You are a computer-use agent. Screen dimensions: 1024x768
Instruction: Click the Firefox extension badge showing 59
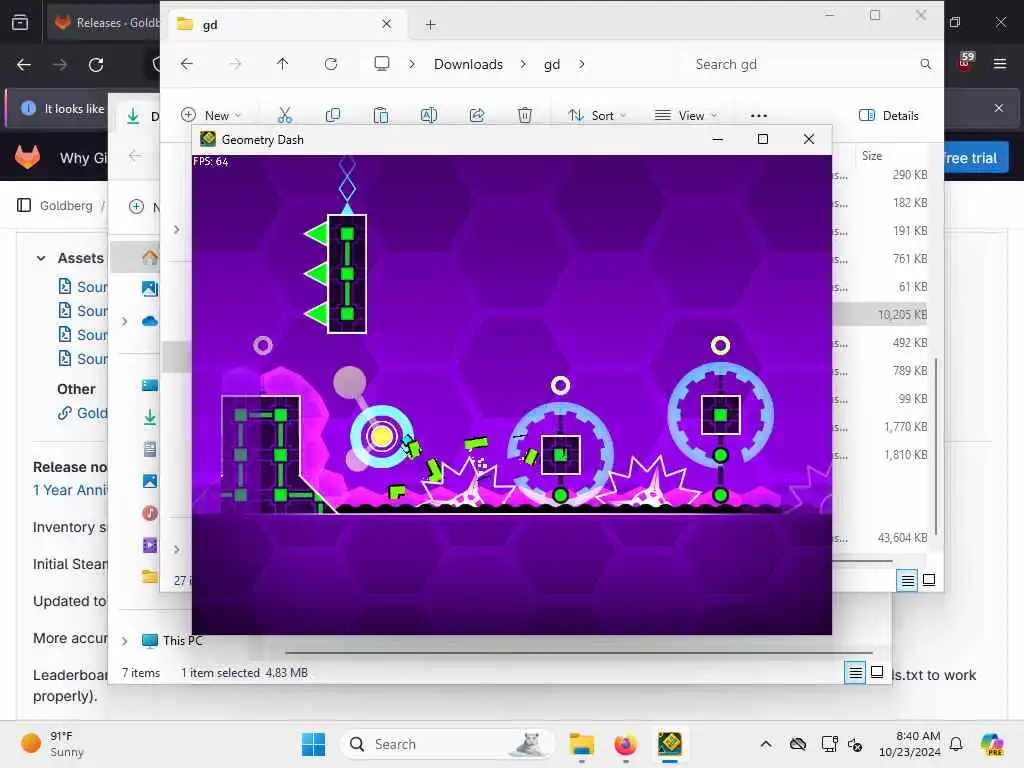965,61
